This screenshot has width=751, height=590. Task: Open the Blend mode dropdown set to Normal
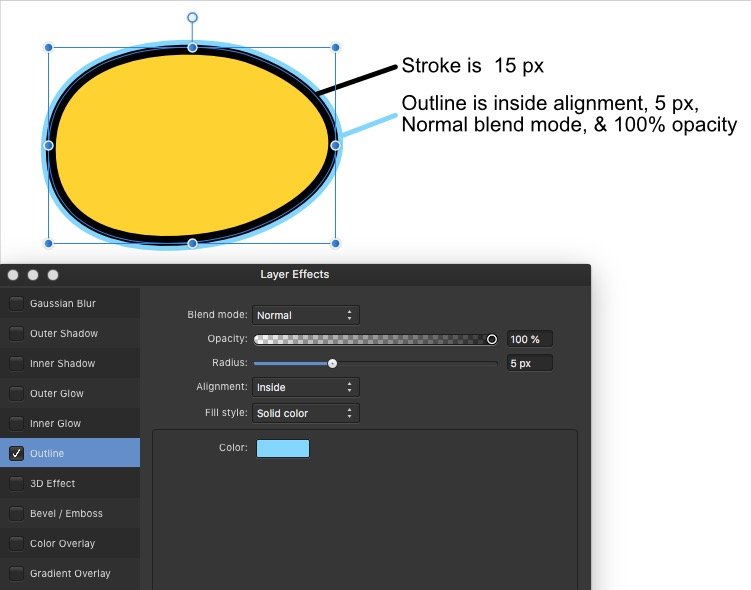306,315
